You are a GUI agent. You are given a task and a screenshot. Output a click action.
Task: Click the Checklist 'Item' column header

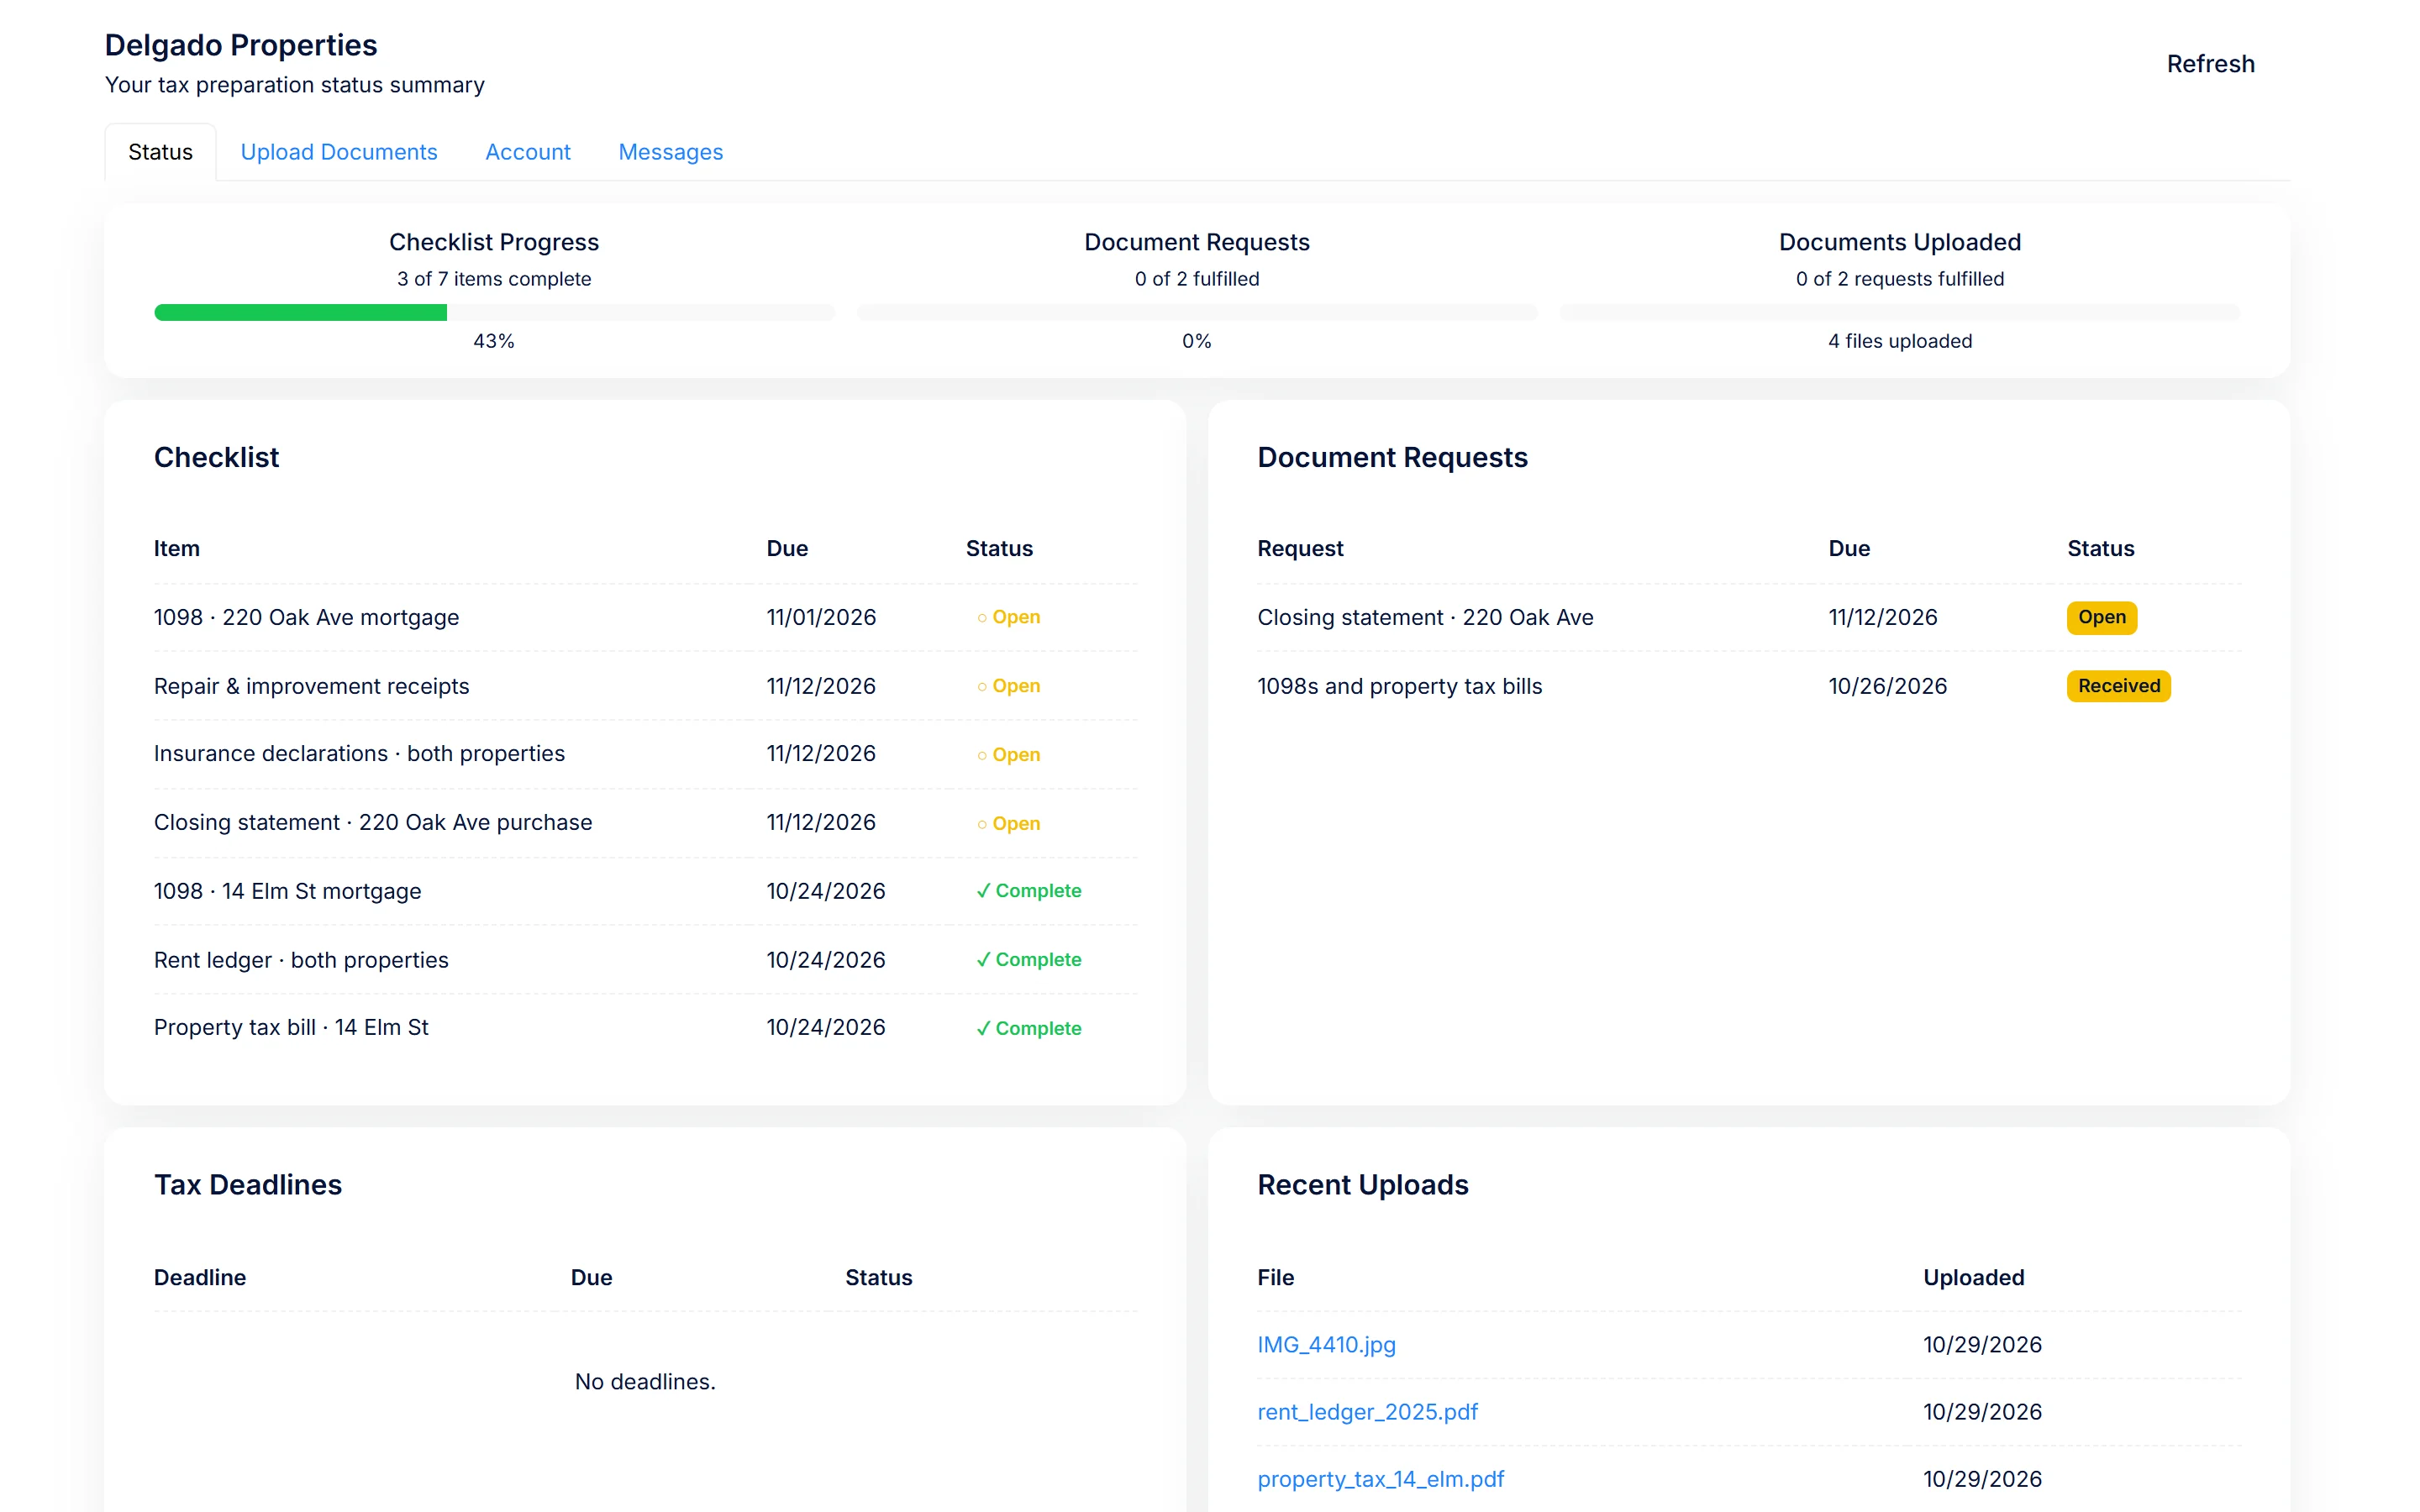(x=177, y=548)
